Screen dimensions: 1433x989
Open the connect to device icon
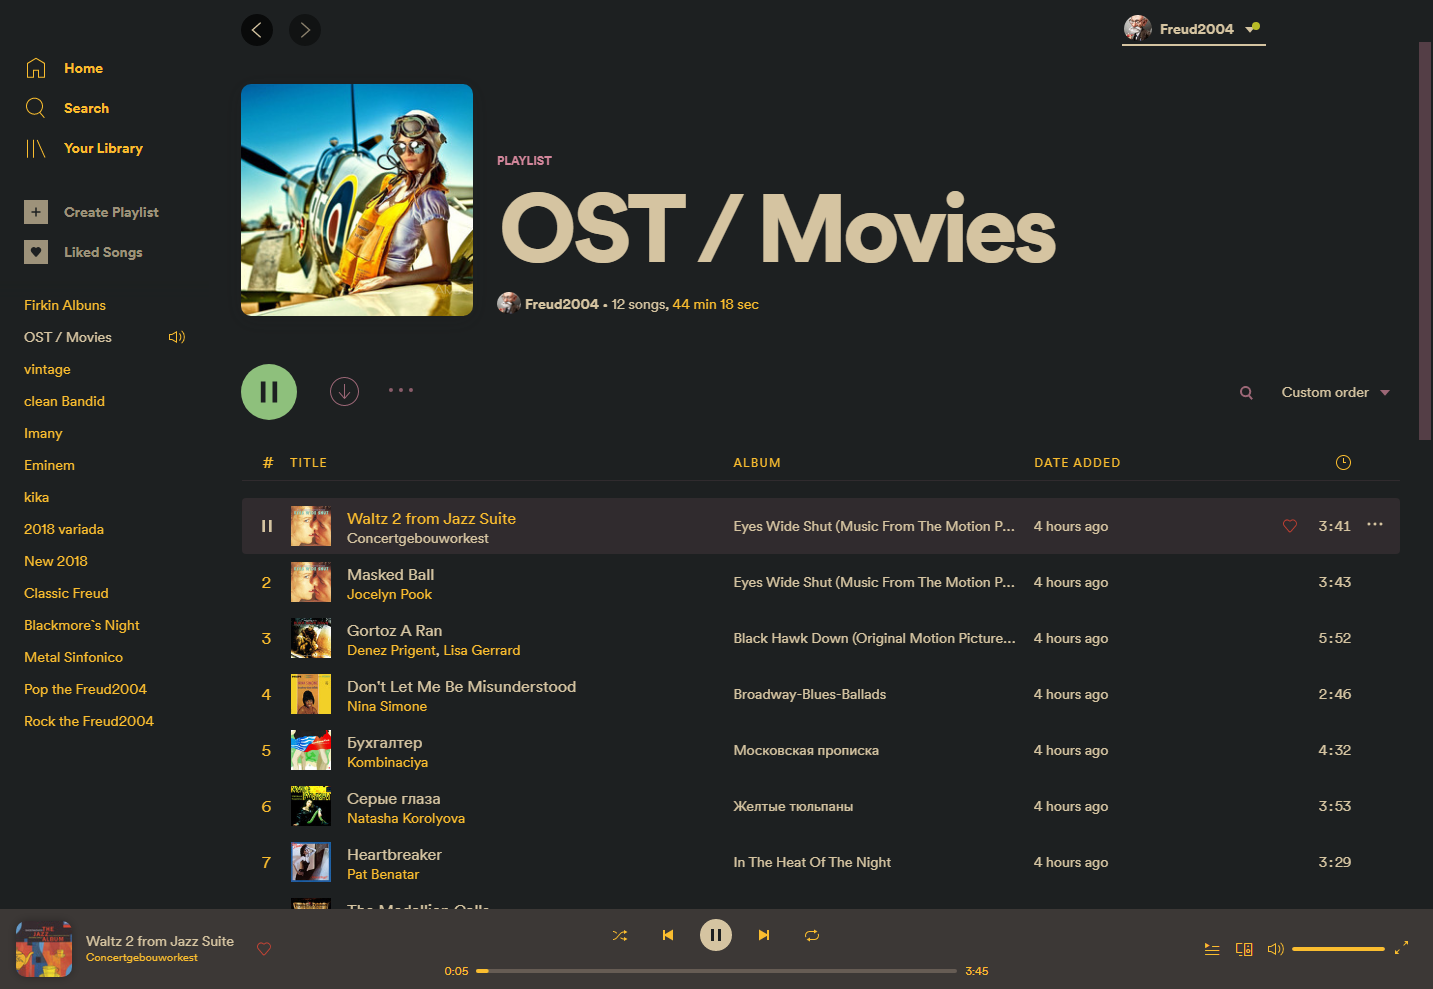[1244, 949]
